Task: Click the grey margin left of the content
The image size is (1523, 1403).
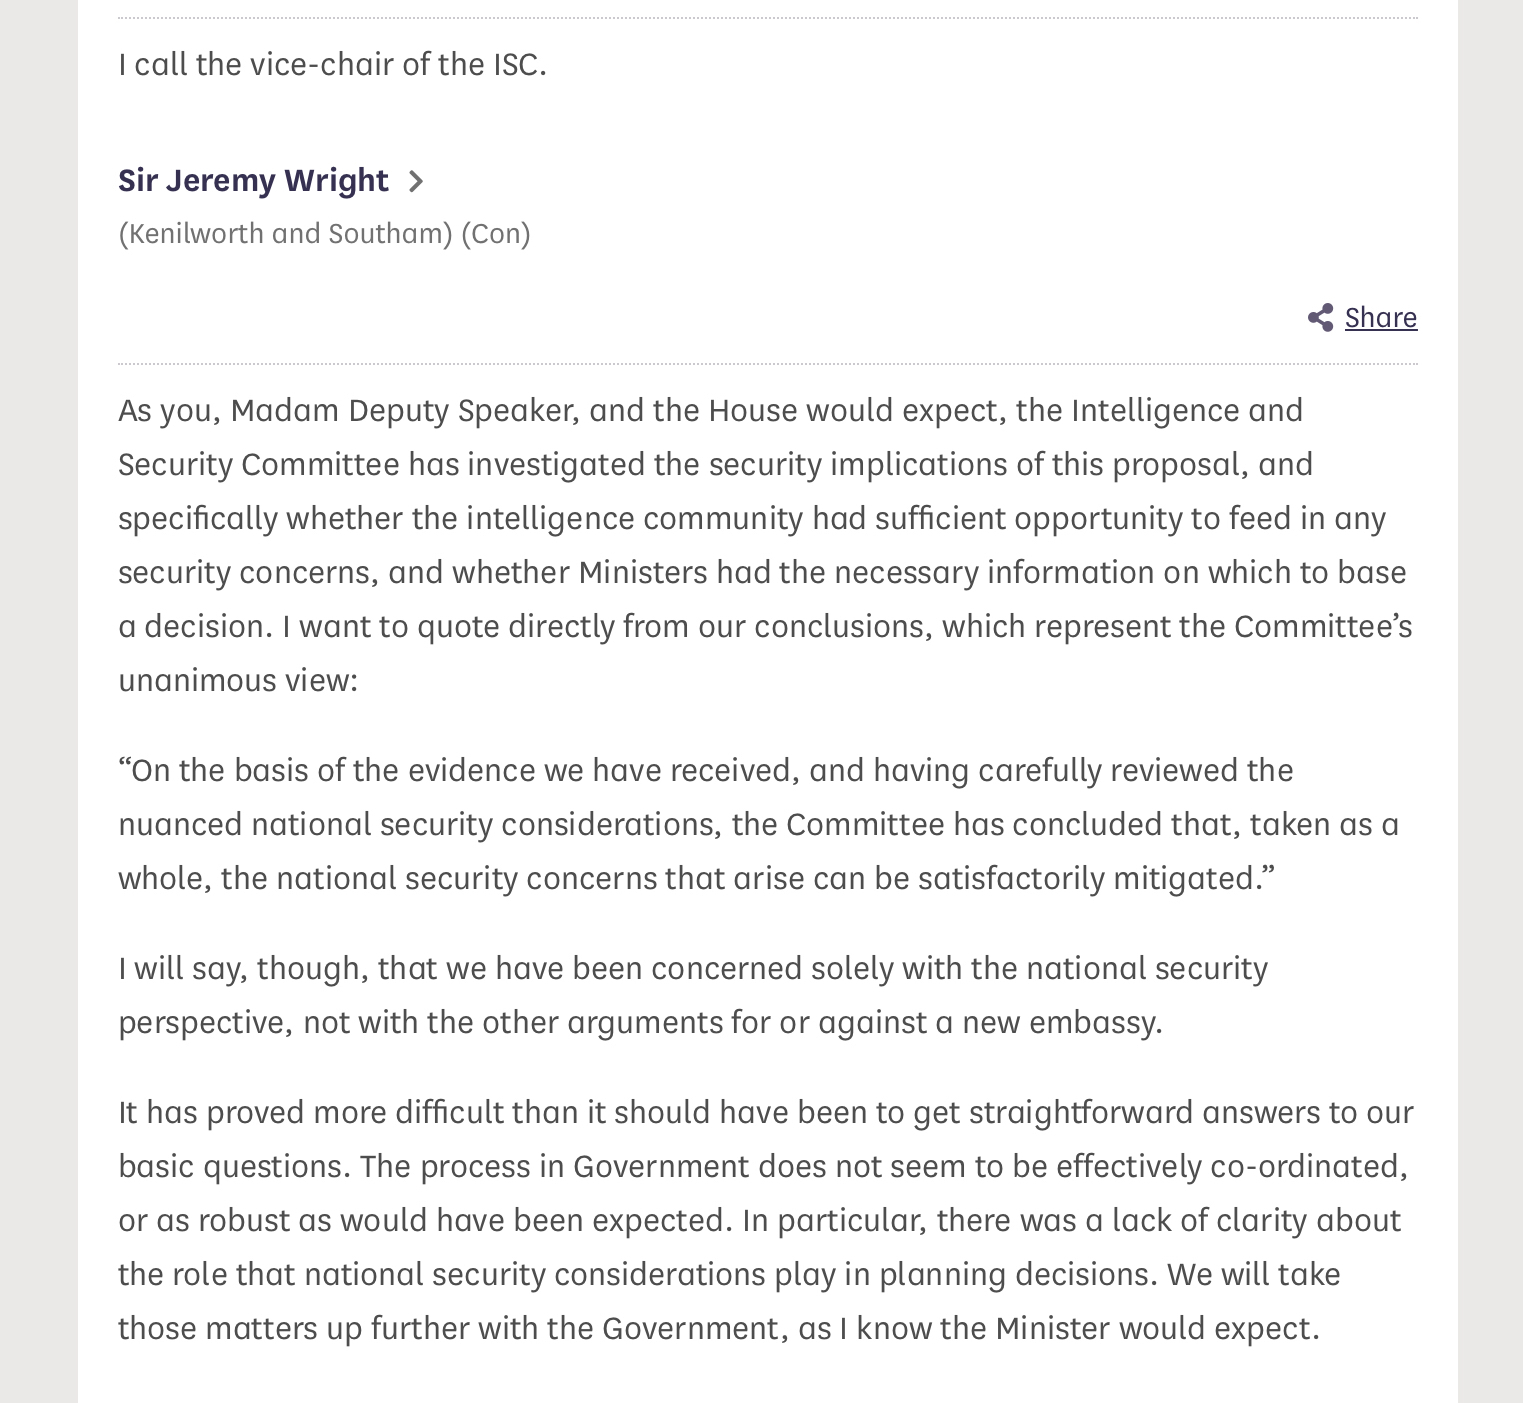Action: (x=38, y=700)
